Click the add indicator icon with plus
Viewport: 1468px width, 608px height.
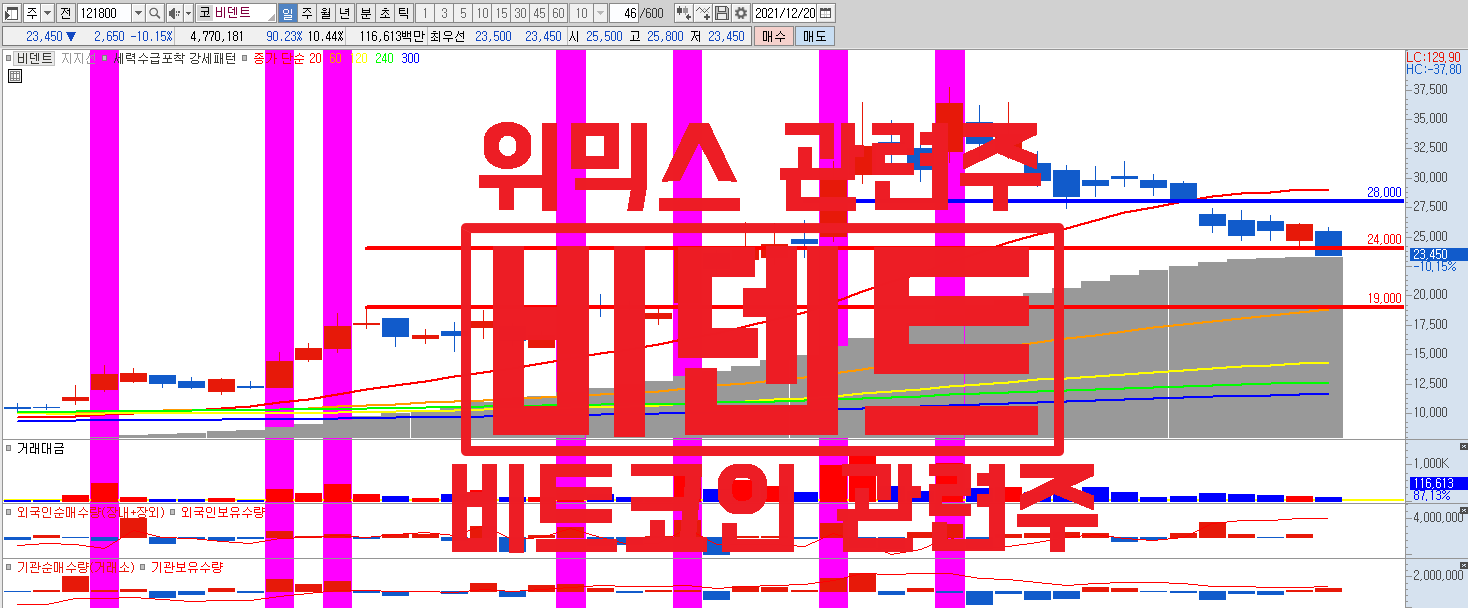pos(683,13)
